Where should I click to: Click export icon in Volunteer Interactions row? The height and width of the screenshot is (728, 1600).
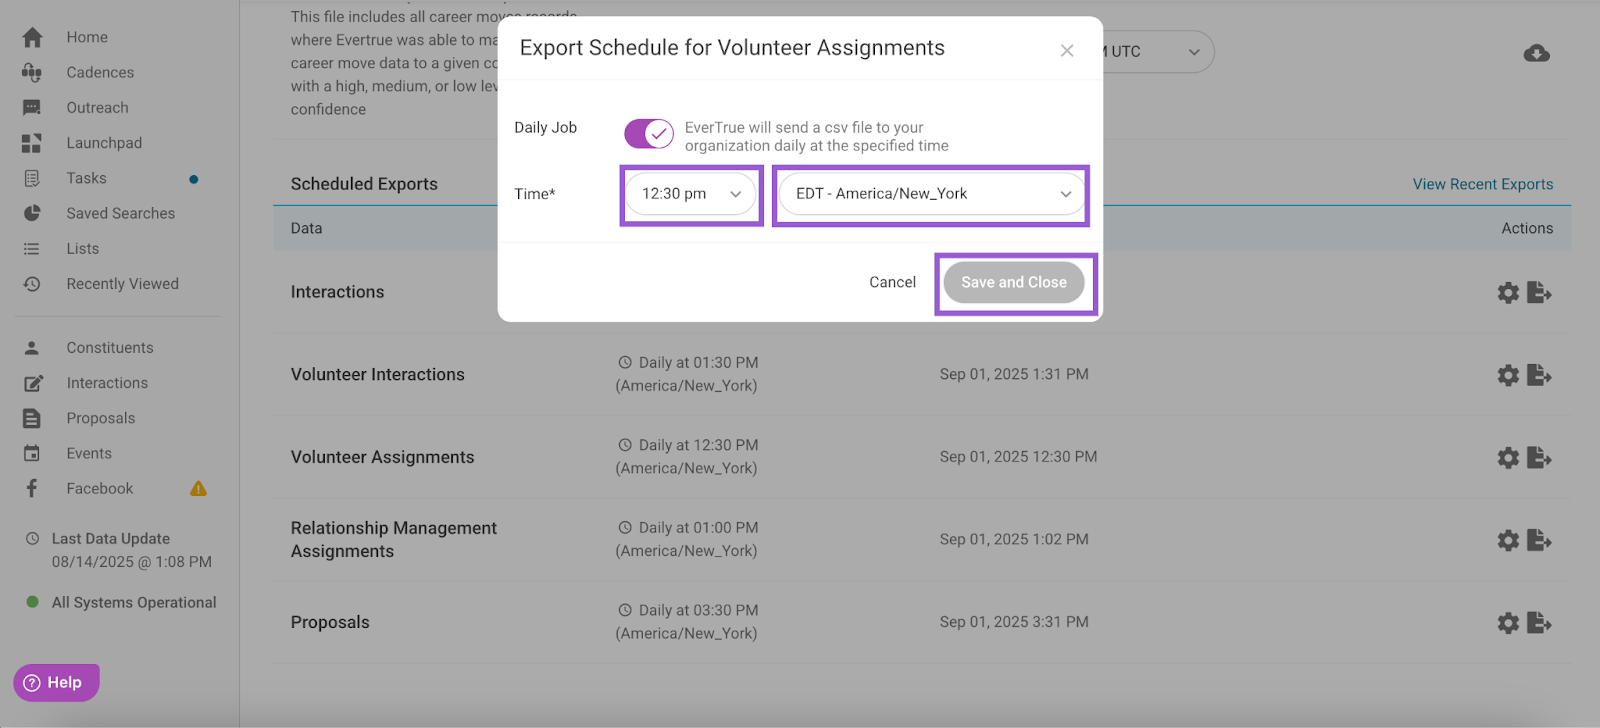tap(1540, 375)
